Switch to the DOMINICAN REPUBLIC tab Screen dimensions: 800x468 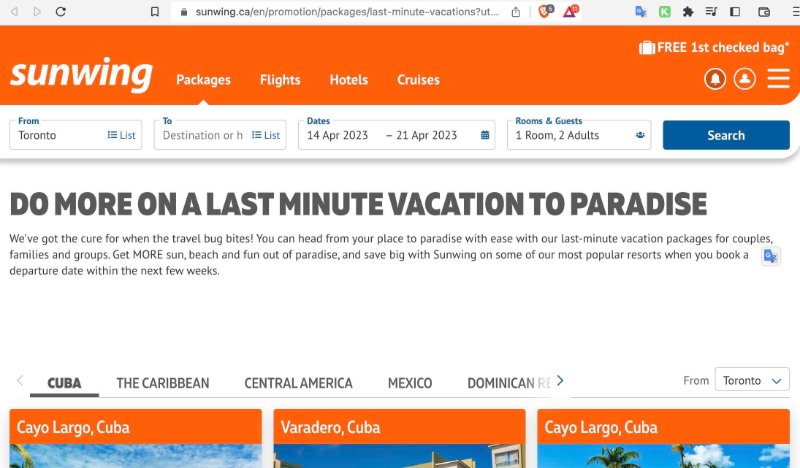coord(509,383)
